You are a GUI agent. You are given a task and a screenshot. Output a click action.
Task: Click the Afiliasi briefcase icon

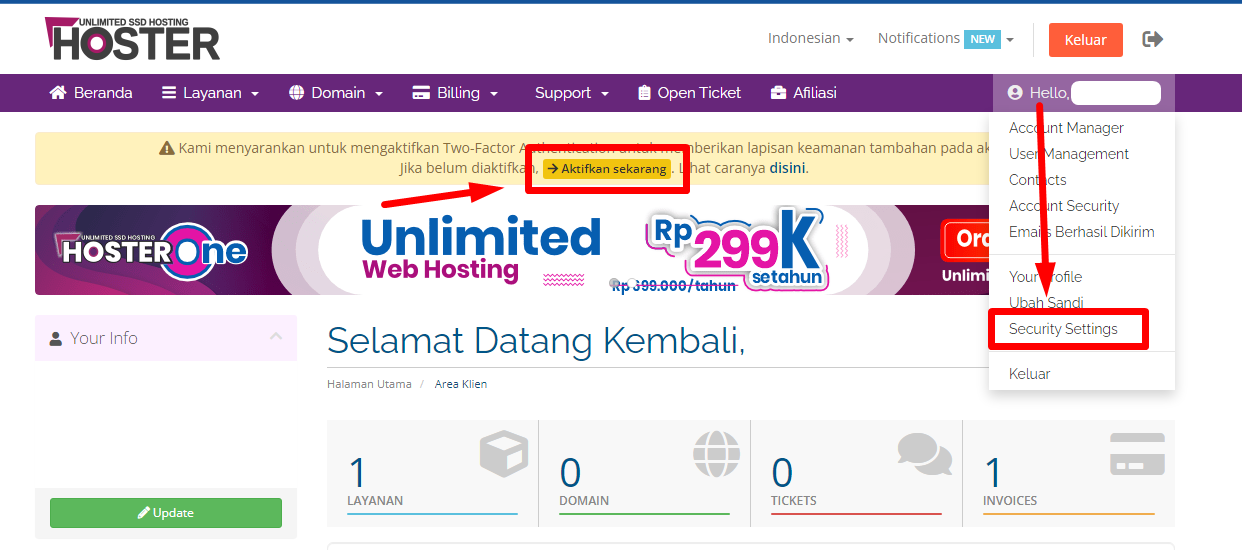[779, 93]
